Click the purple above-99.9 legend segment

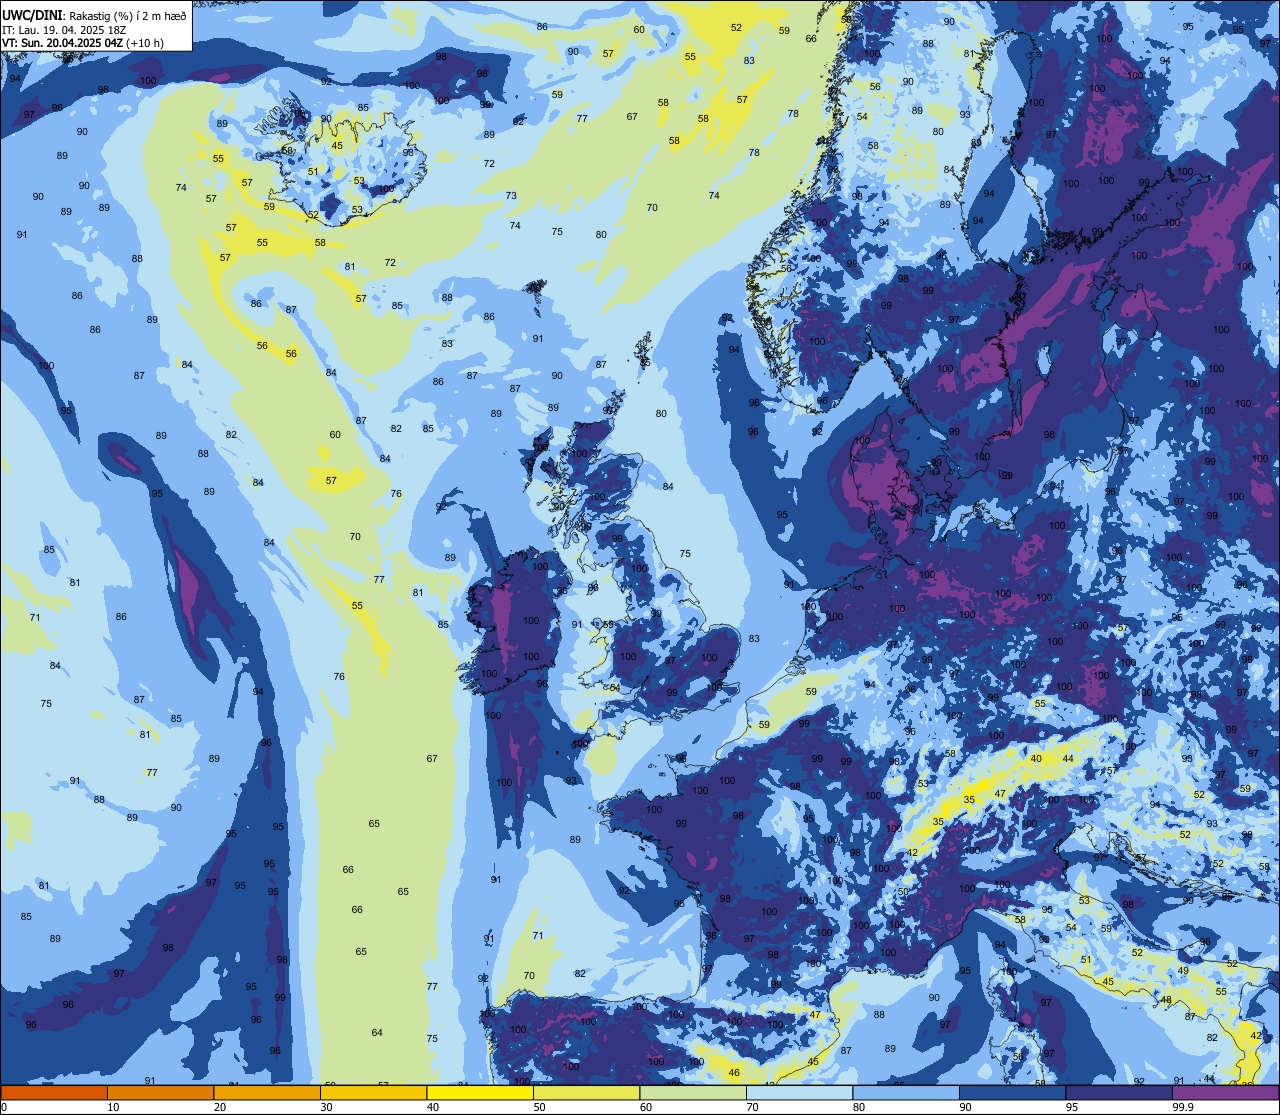(x=1225, y=1093)
